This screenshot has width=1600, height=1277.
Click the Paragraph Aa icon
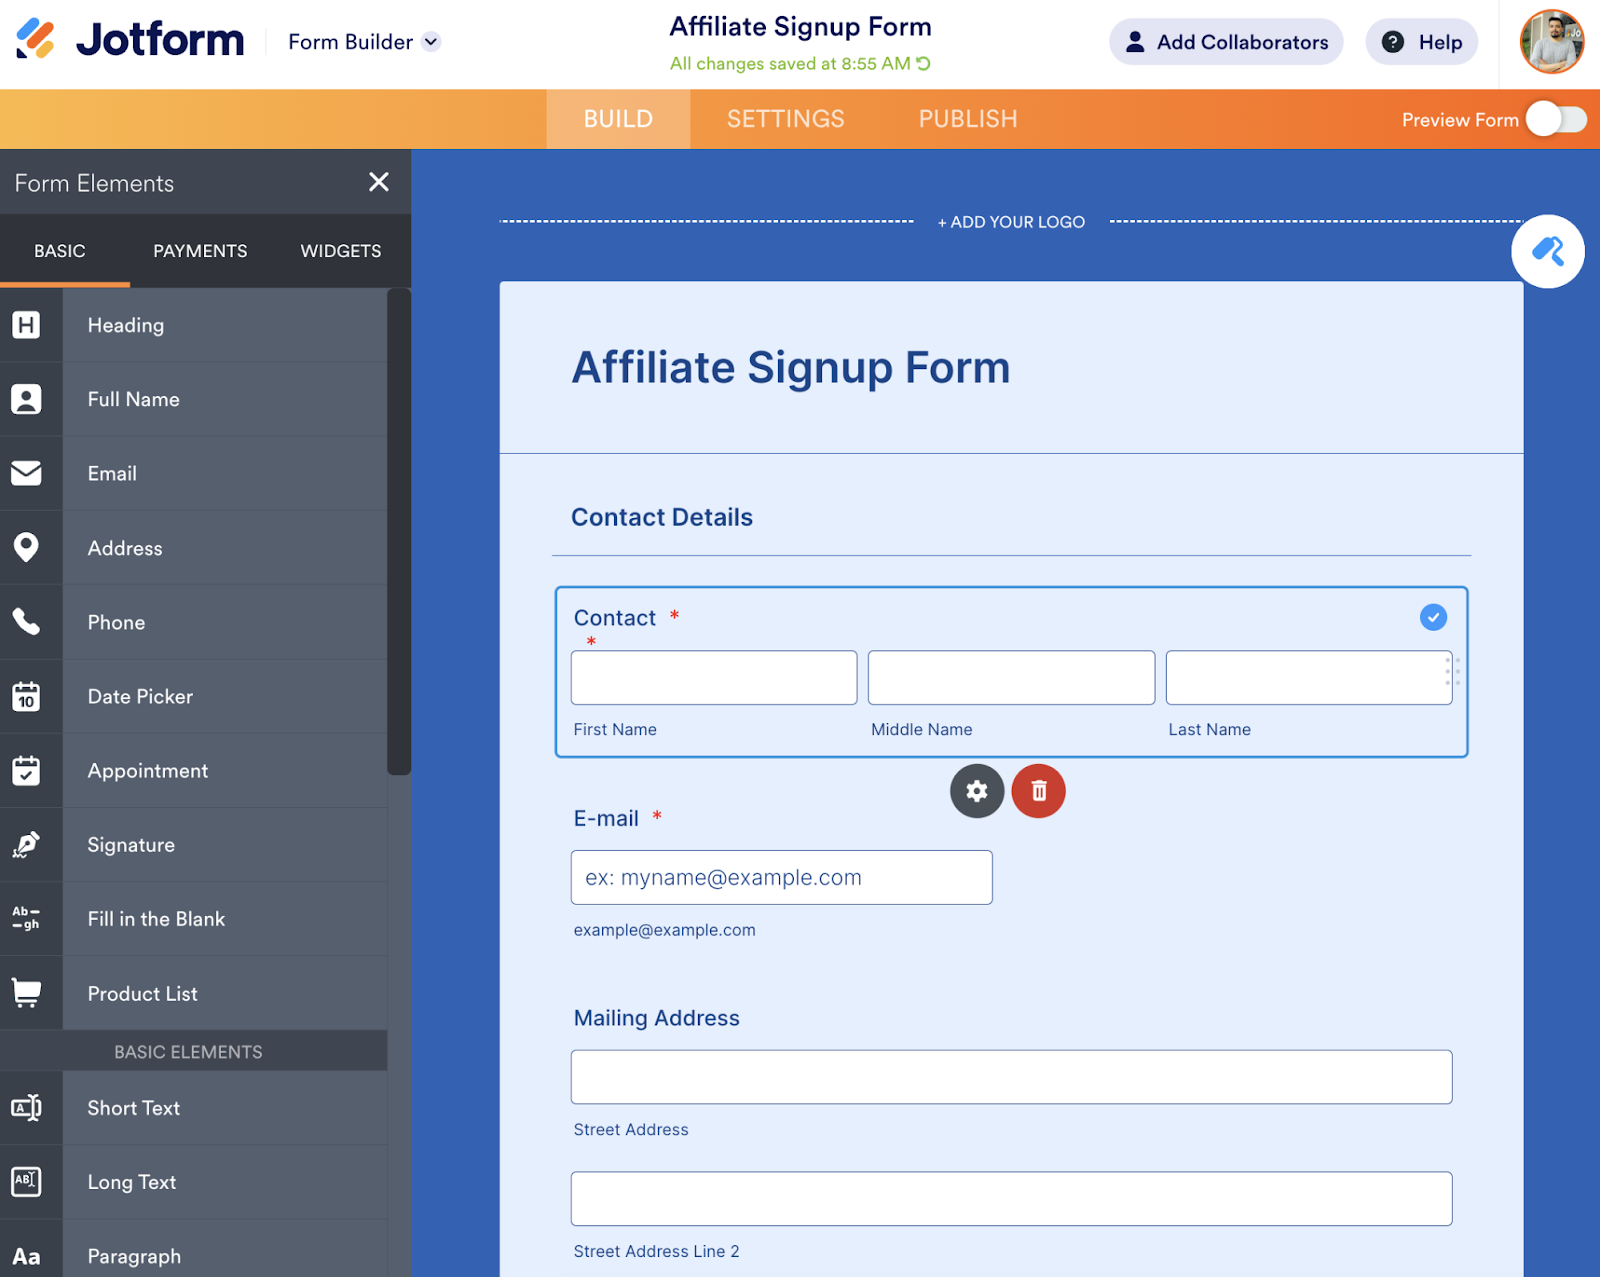coord(27,1256)
